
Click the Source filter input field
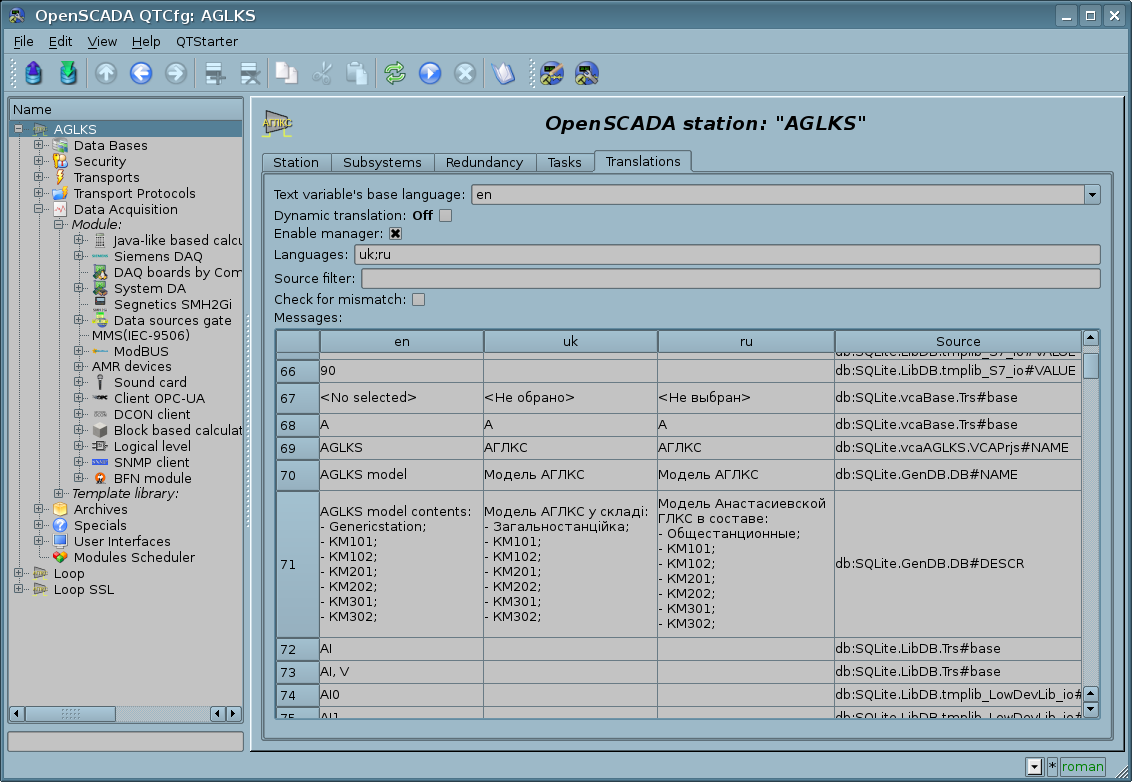point(731,278)
